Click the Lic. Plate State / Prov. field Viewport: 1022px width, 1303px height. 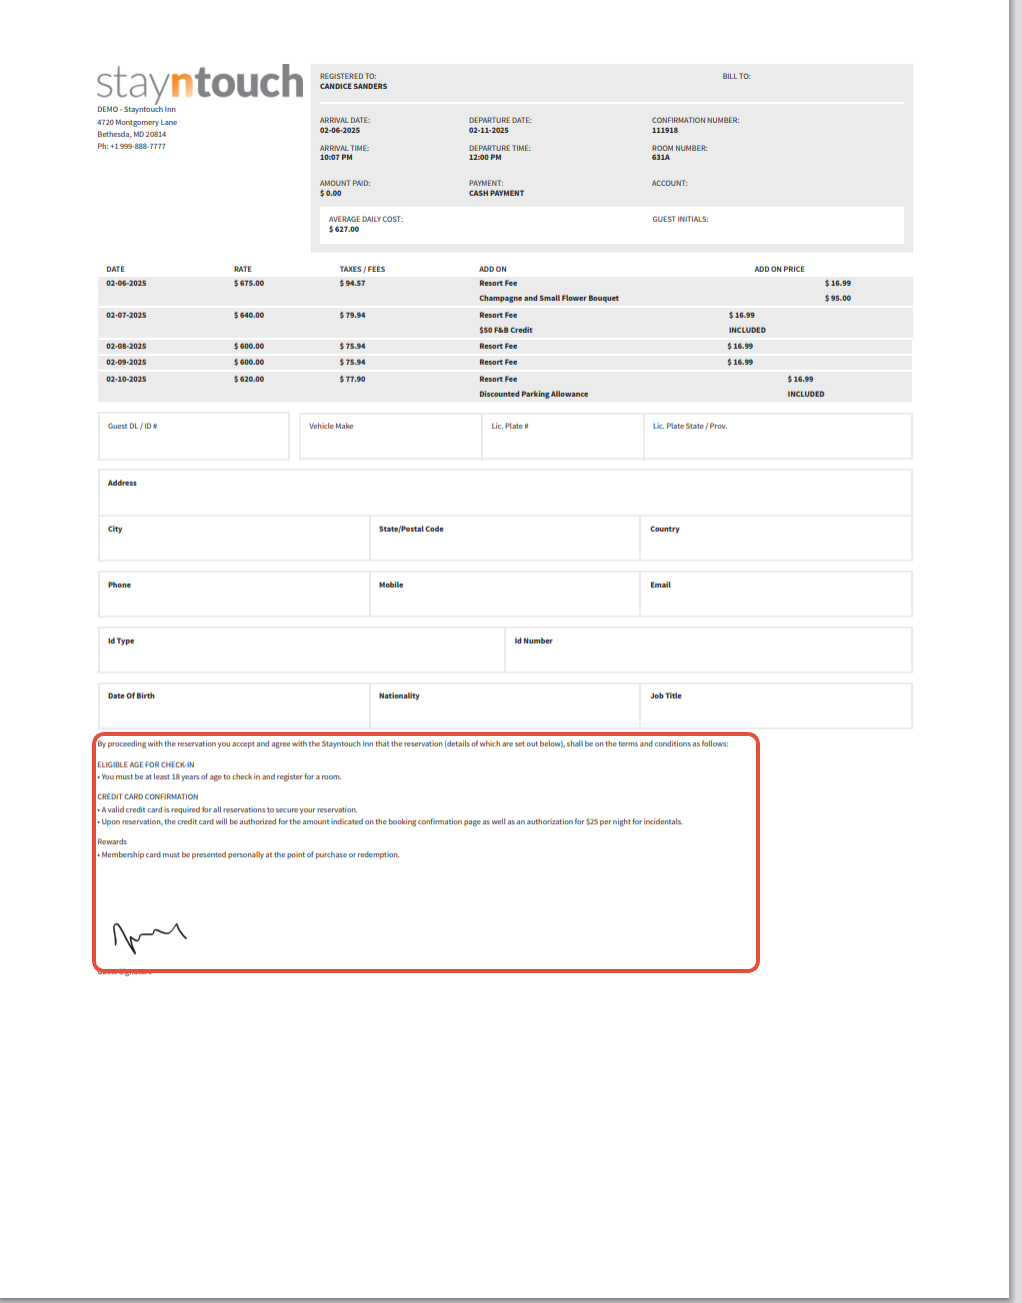pos(778,436)
